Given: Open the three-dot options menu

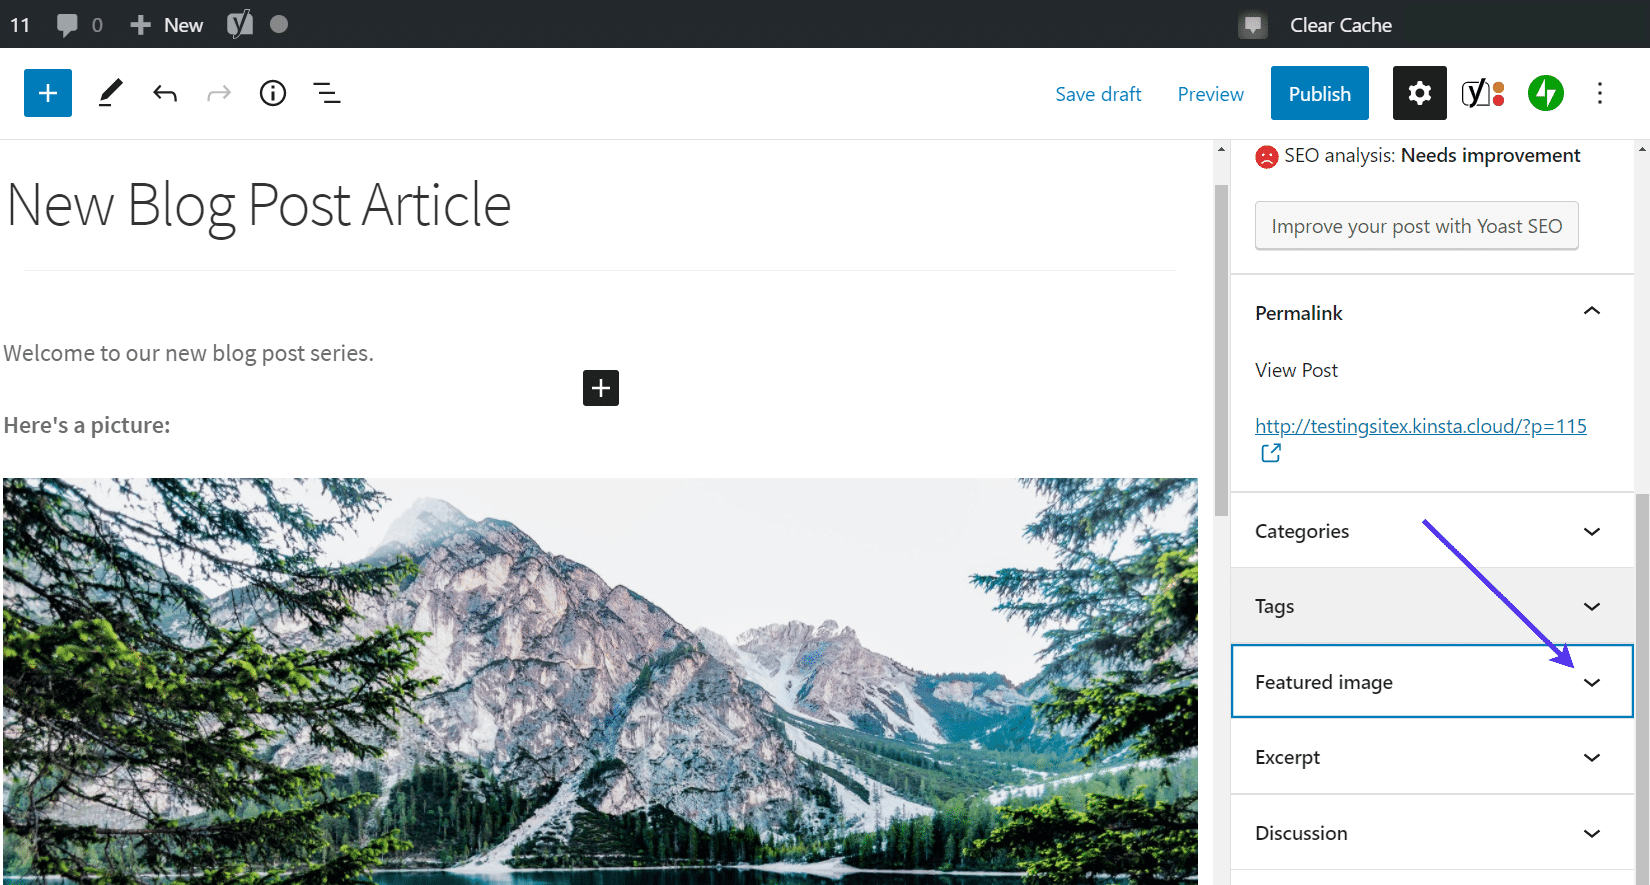Looking at the screenshot, I should (x=1600, y=93).
